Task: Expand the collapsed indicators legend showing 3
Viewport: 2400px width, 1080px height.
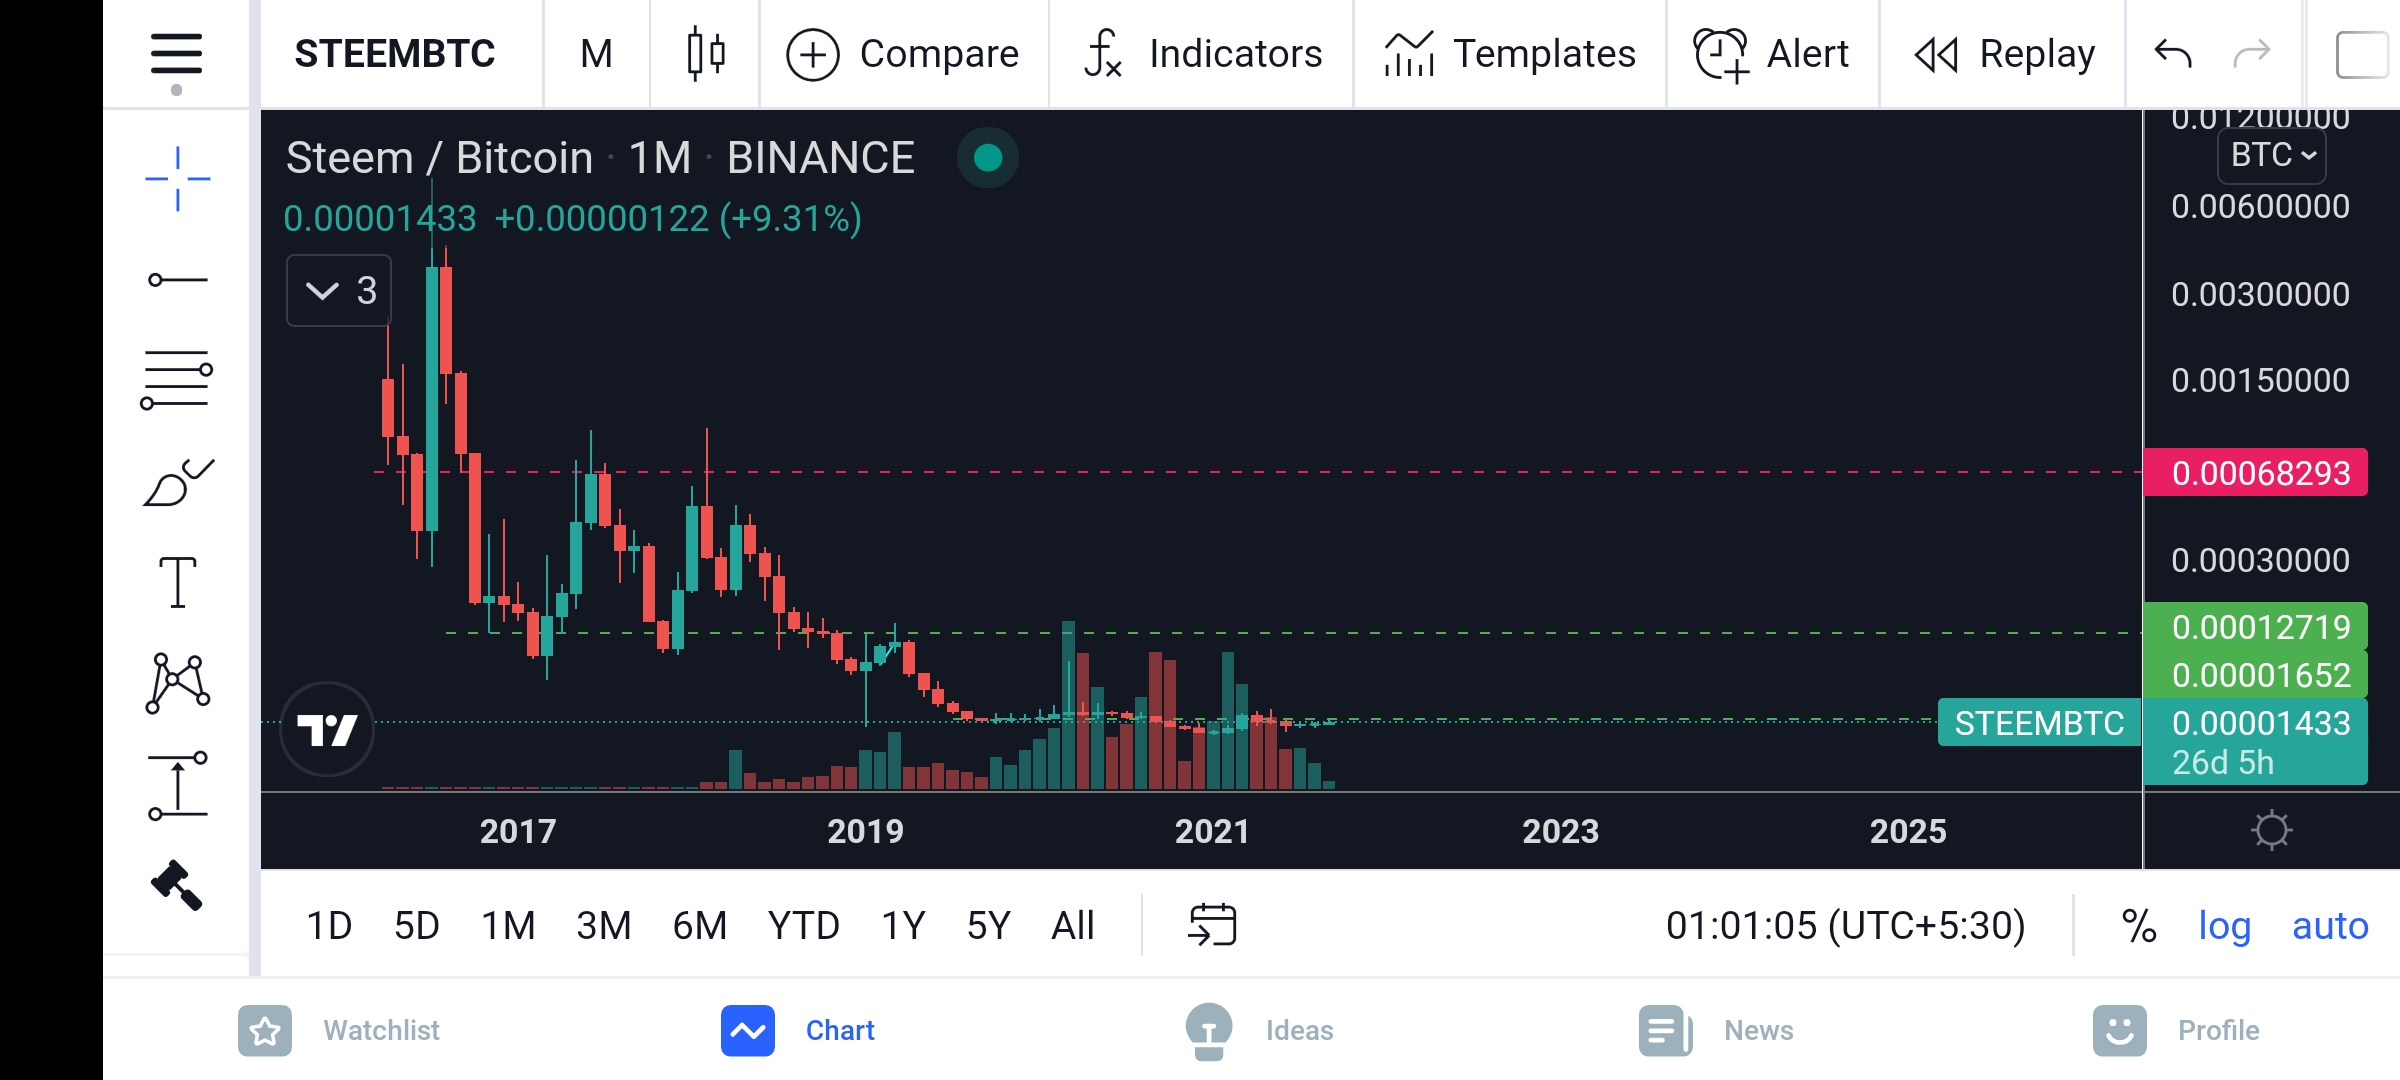Action: pyautogui.click(x=339, y=291)
